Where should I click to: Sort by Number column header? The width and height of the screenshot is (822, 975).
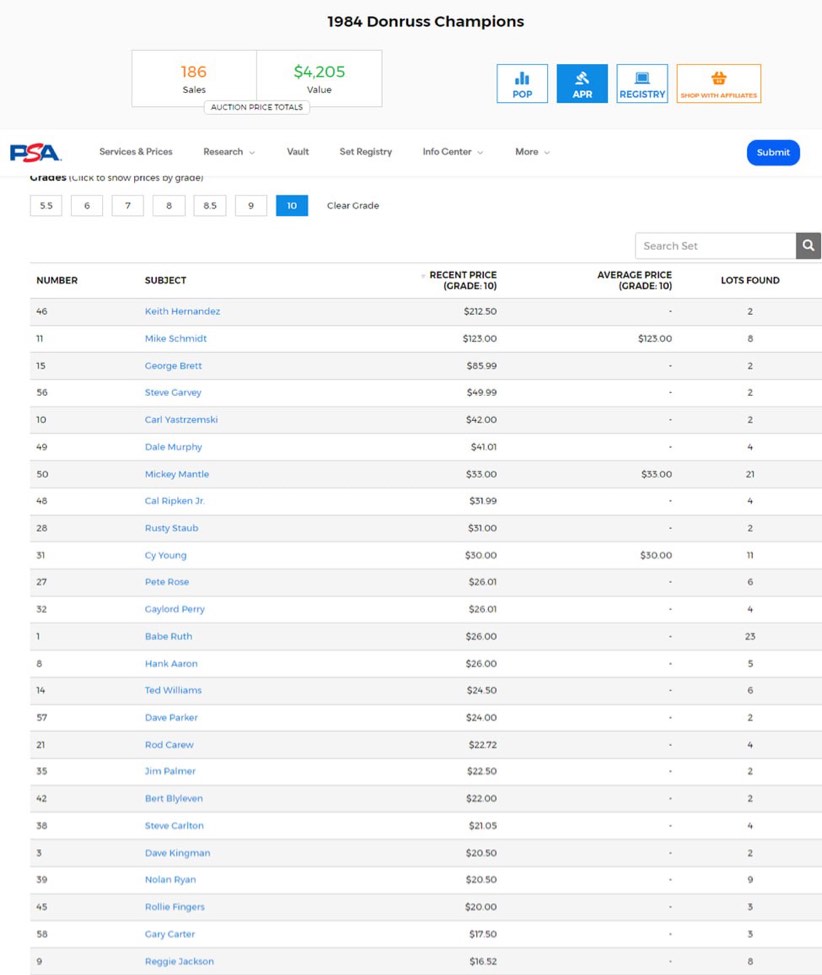(57, 280)
